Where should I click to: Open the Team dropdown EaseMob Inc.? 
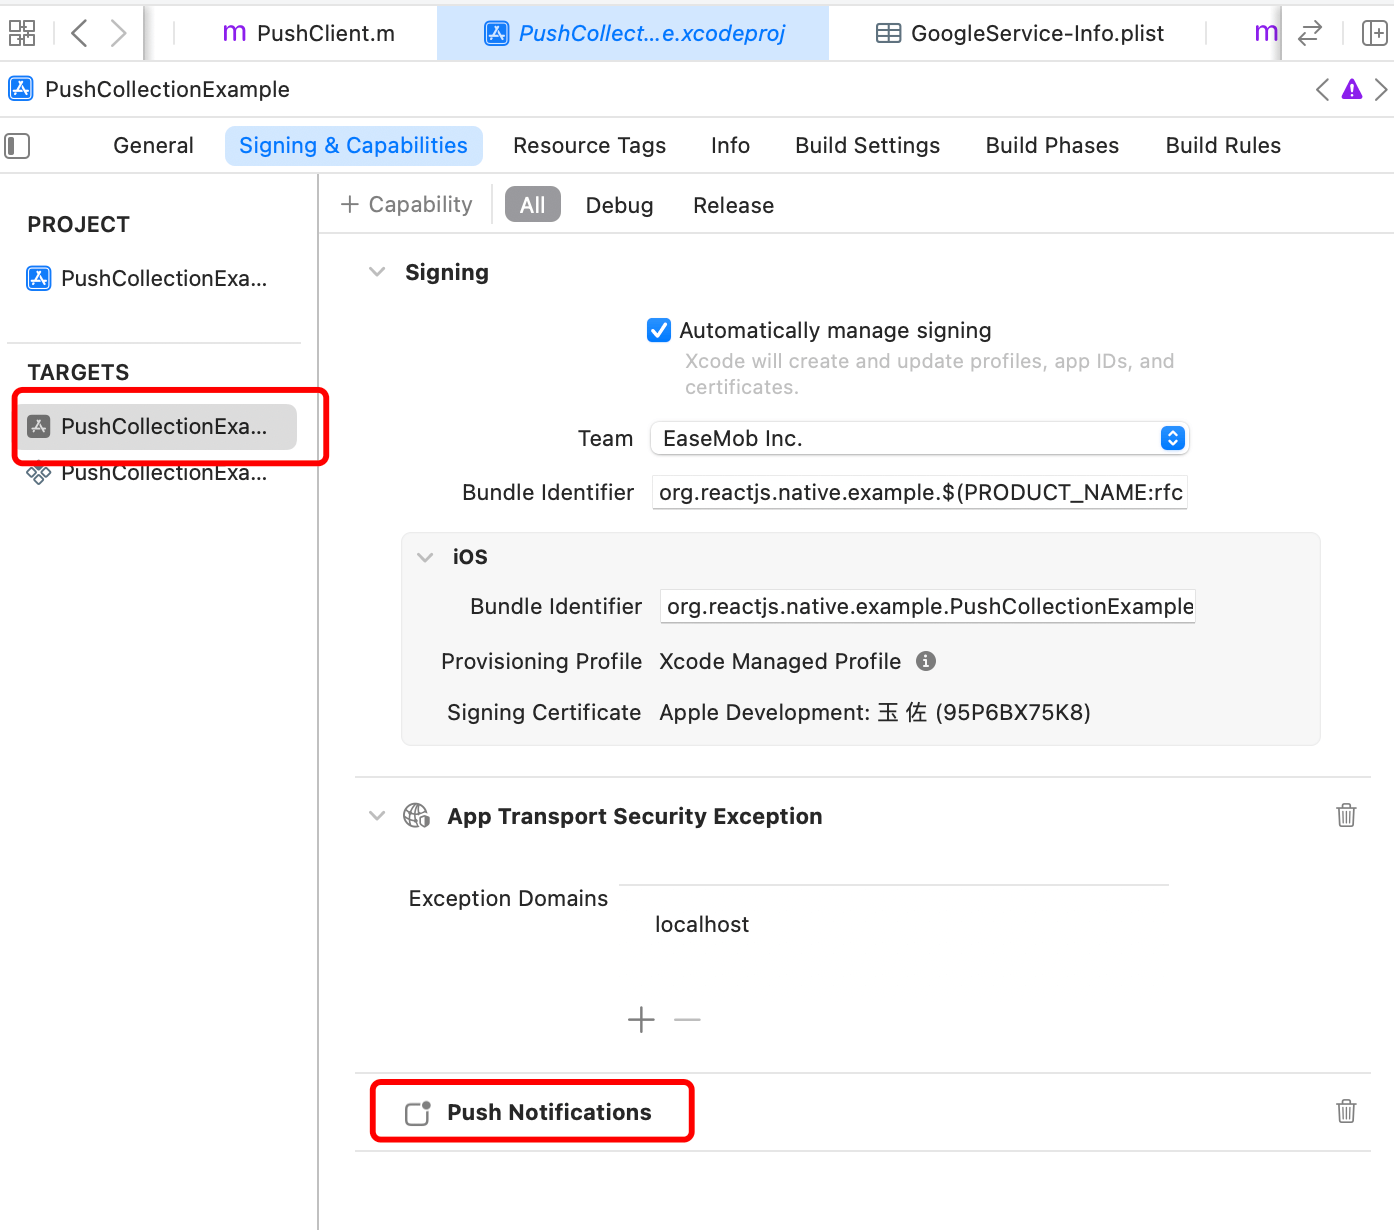(x=919, y=438)
